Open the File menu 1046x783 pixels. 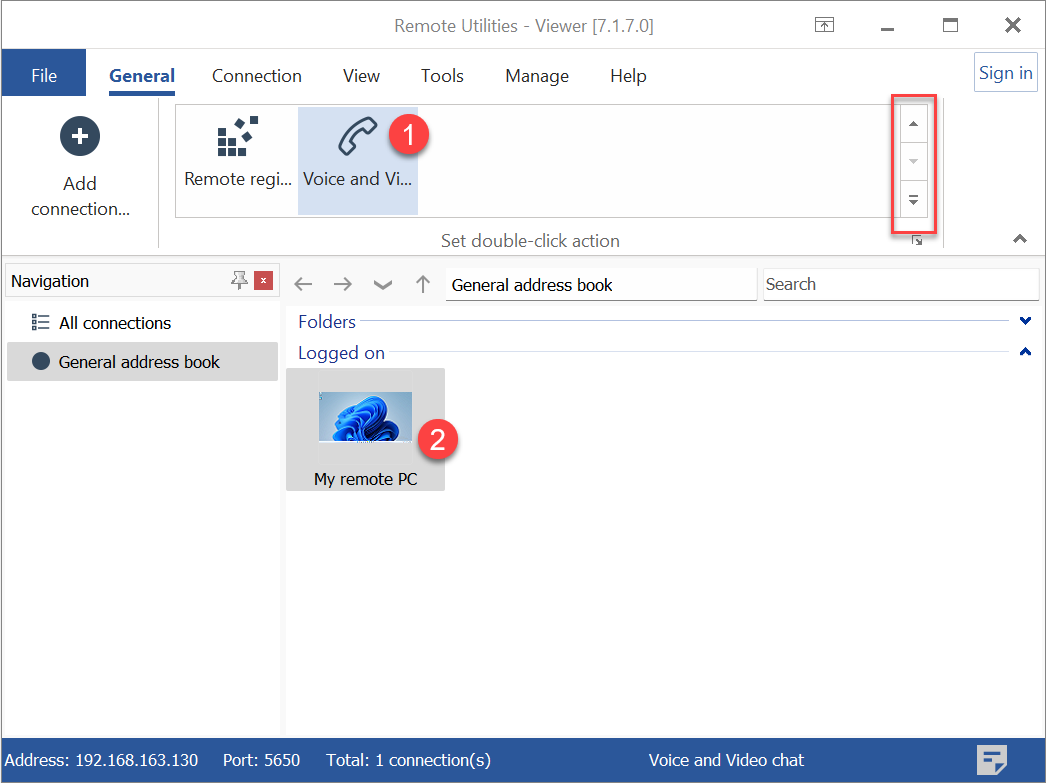44,76
